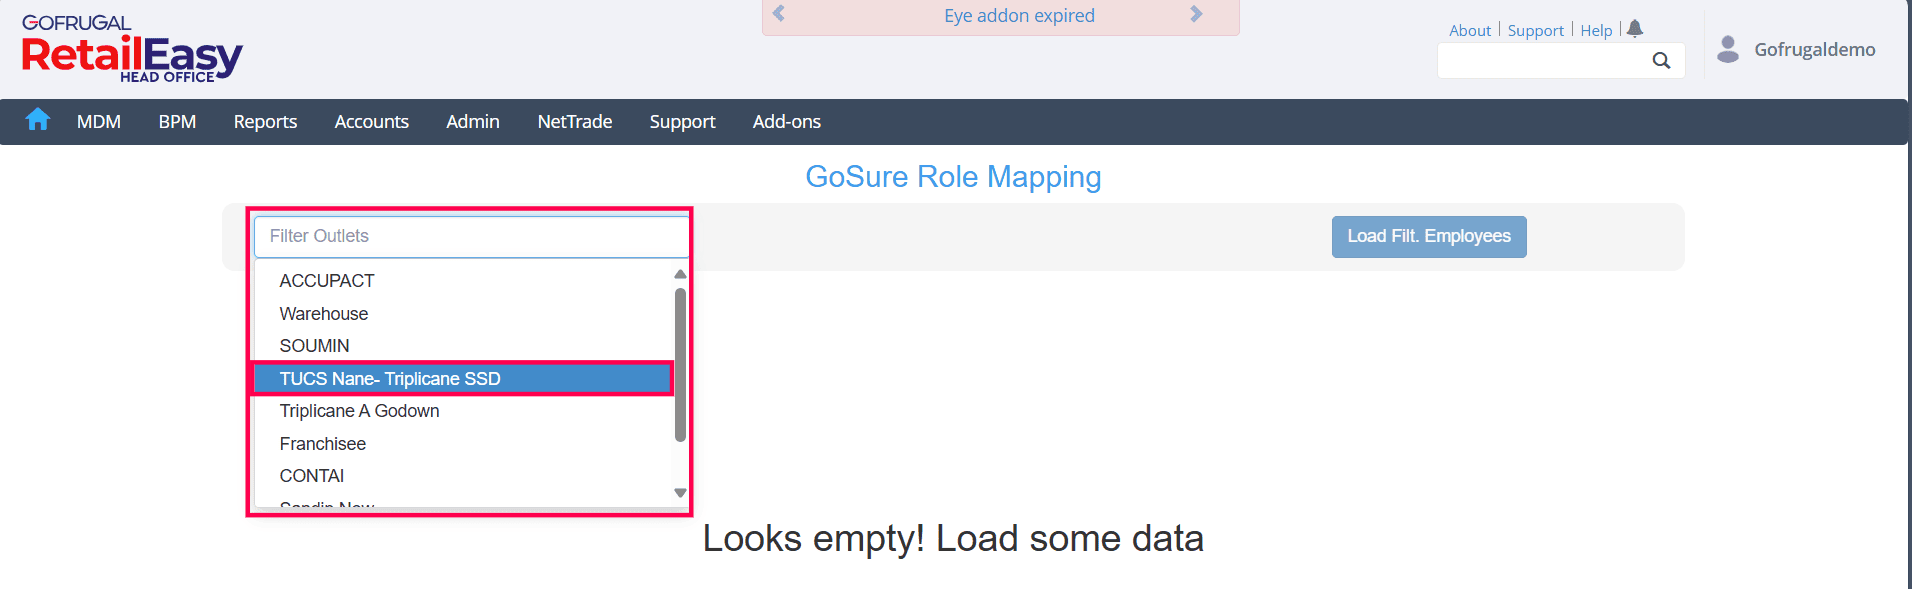This screenshot has height=589, width=1912.
Task: Click the home icon in navigation bar
Action: click(x=38, y=120)
